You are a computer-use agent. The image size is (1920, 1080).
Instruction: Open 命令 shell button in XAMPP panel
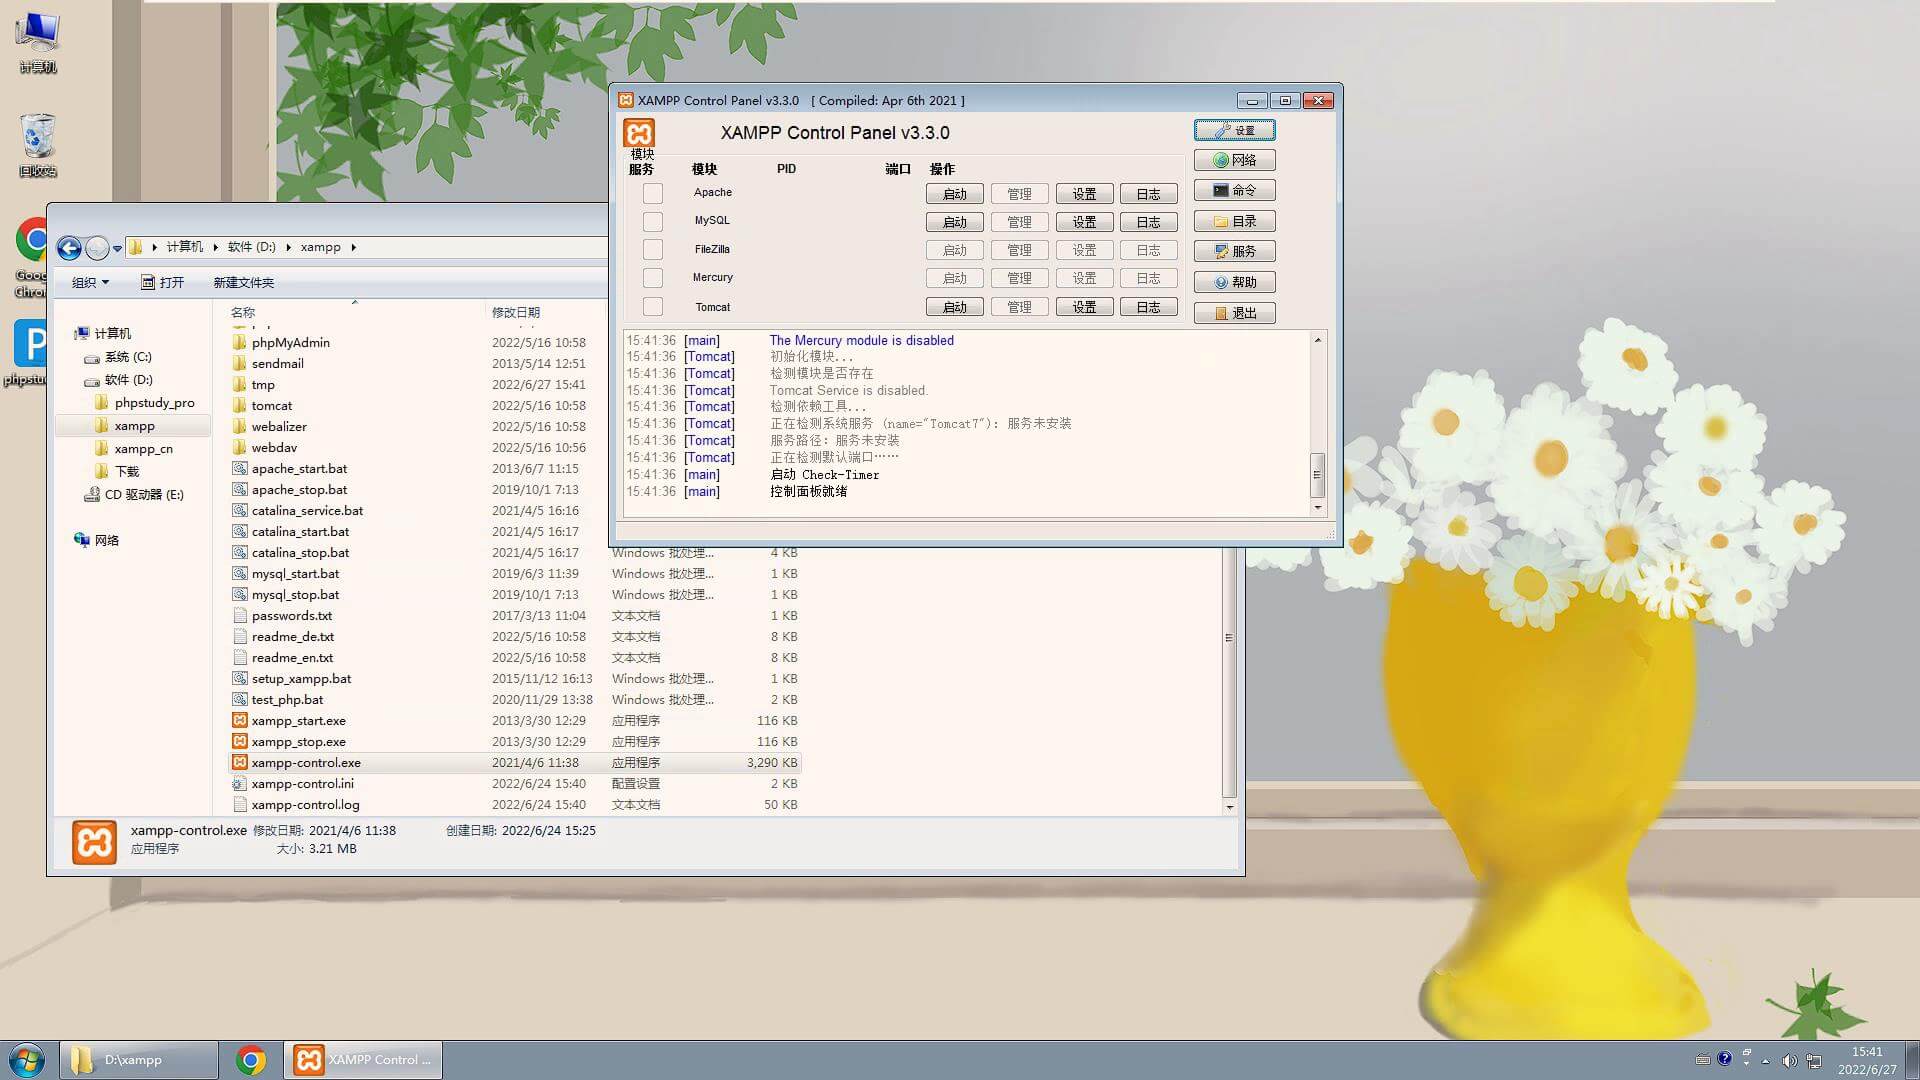tap(1234, 190)
